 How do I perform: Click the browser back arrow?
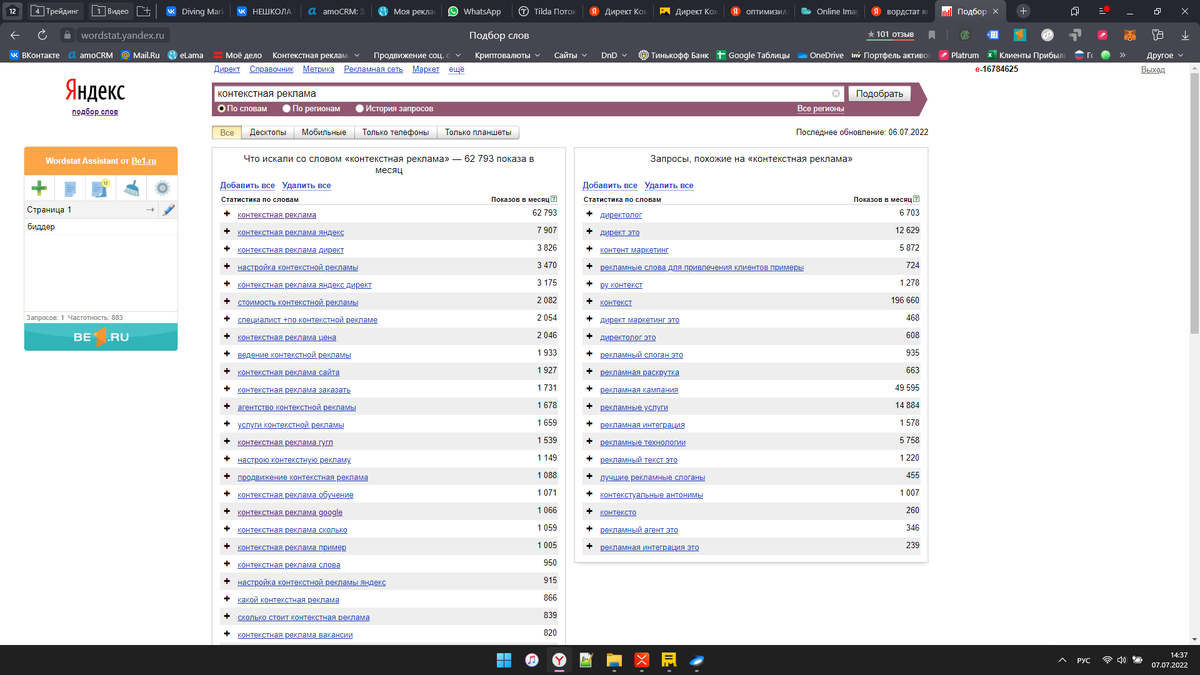pos(15,35)
